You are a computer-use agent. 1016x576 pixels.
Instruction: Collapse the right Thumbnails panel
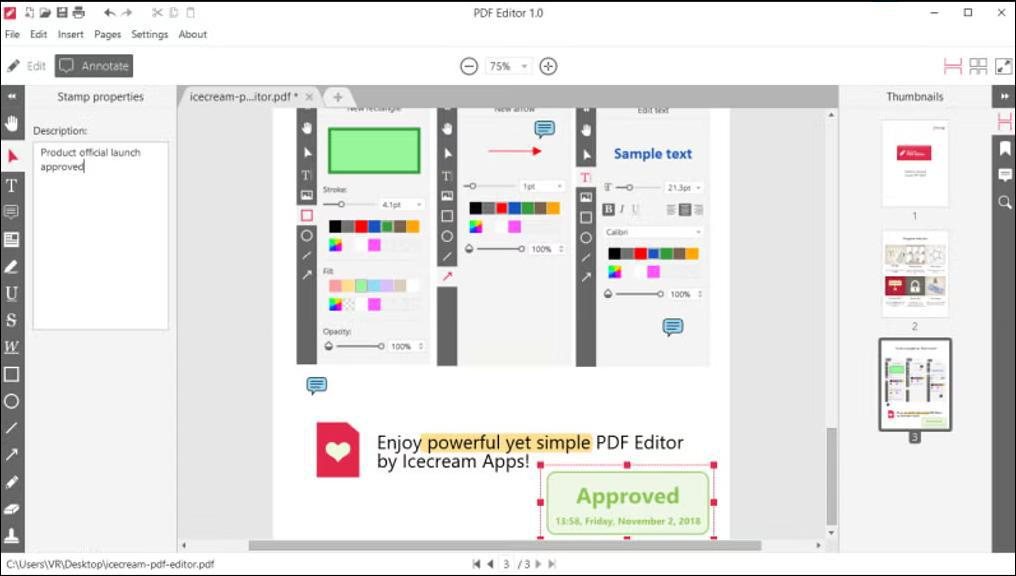tap(1004, 97)
